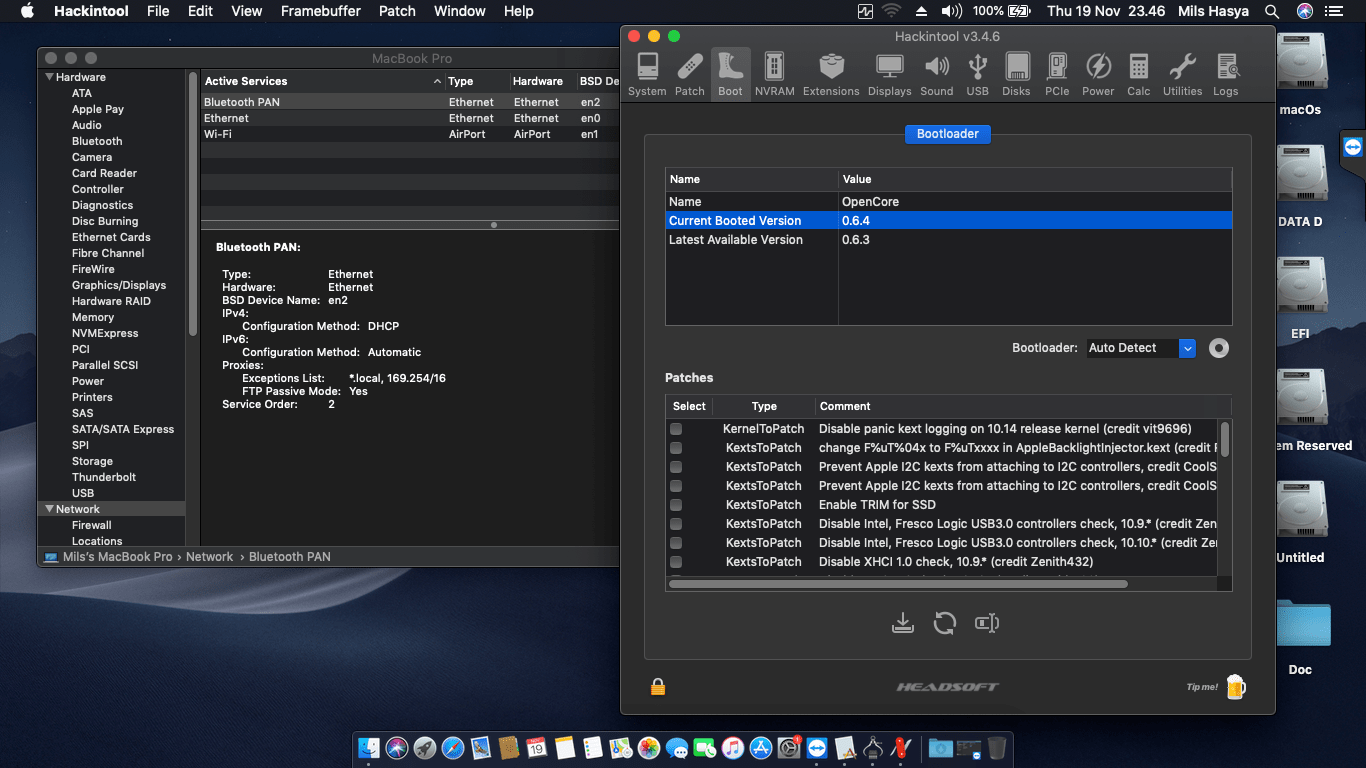Enable the TRIM for SSD patch
Image resolution: width=1366 pixels, height=768 pixels.
tap(676, 505)
